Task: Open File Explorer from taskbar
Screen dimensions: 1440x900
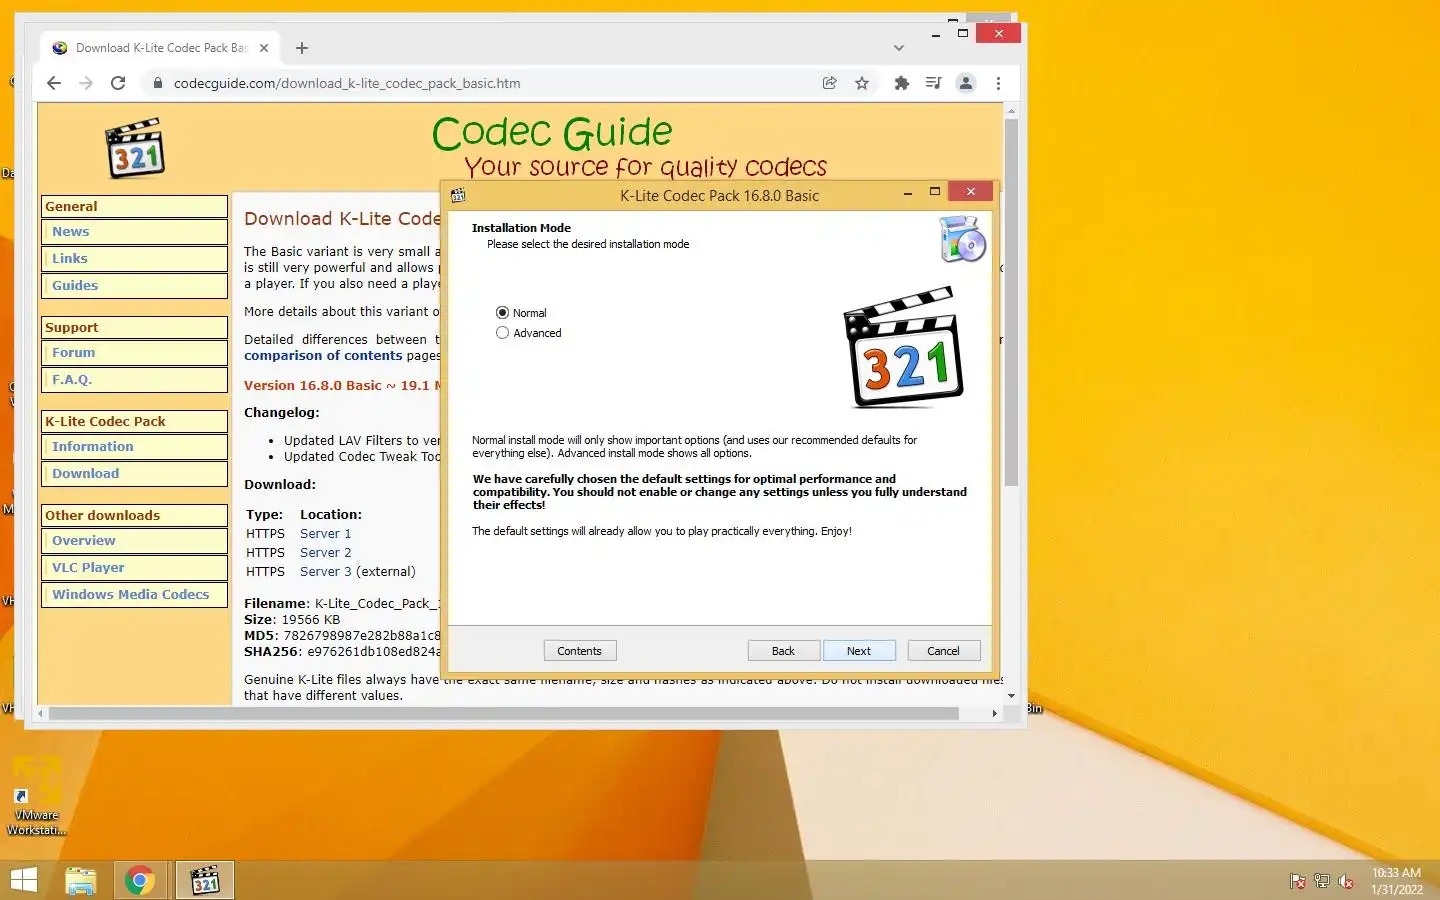Action: click(x=81, y=880)
